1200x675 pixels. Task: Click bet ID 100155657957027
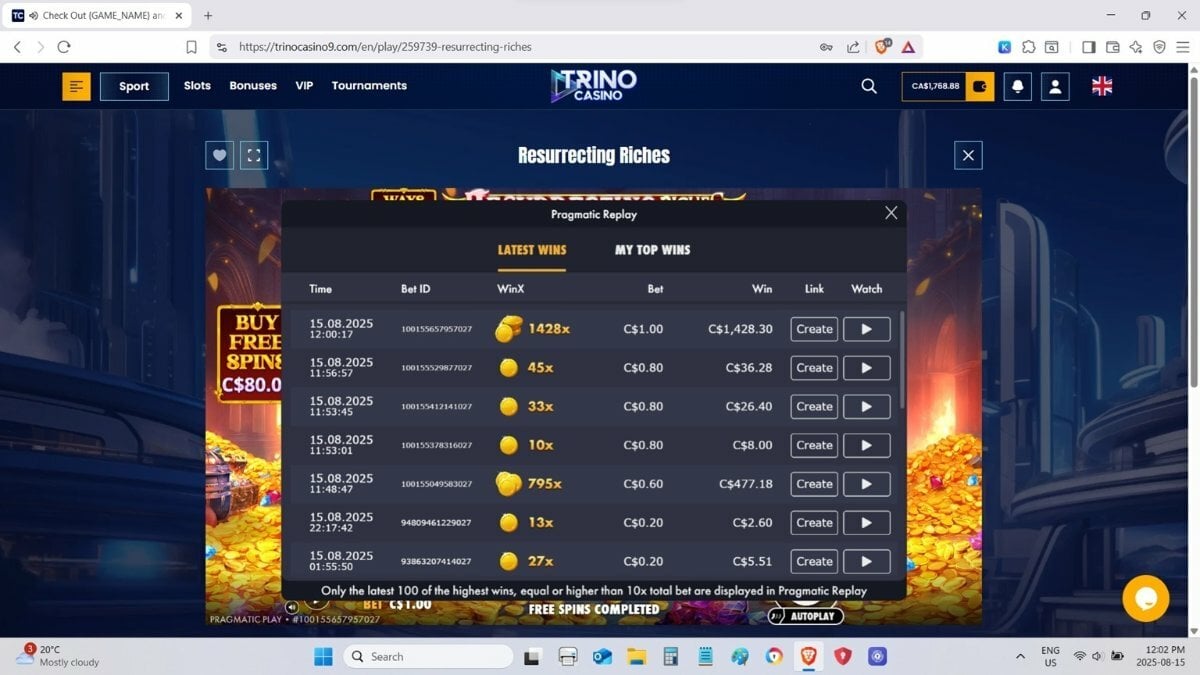436,329
